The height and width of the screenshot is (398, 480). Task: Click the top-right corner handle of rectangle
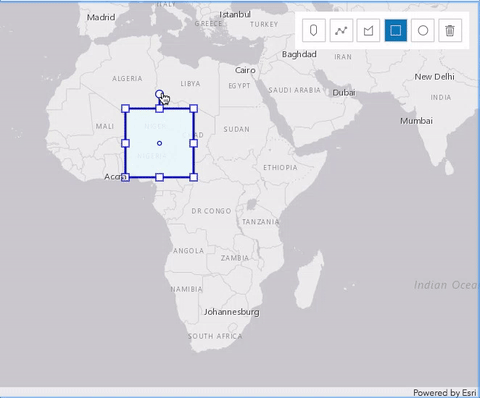[194, 109]
